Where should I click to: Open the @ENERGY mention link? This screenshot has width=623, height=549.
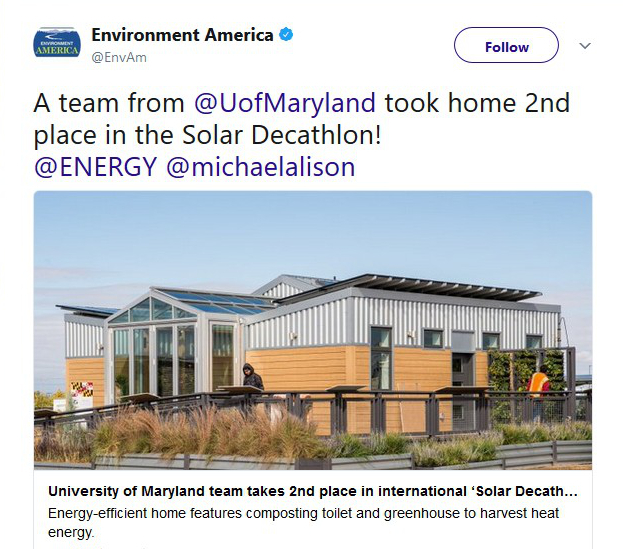click(95, 166)
